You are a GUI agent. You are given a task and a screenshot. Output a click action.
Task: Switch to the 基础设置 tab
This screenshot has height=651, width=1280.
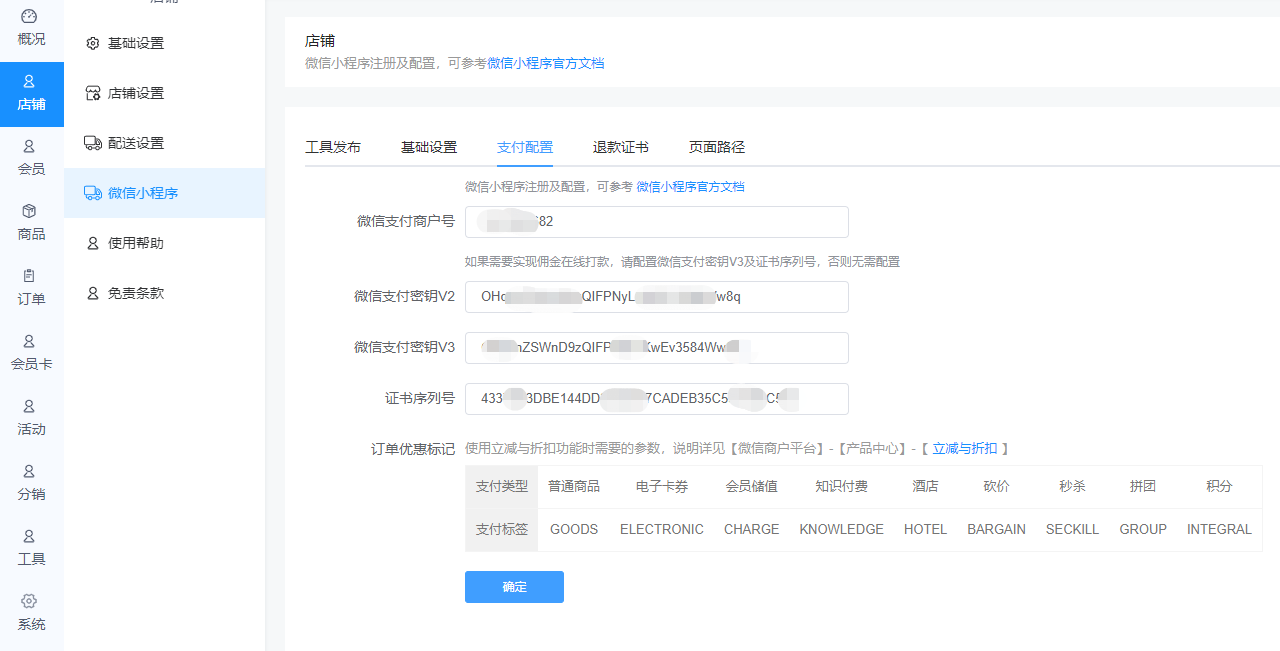(429, 147)
